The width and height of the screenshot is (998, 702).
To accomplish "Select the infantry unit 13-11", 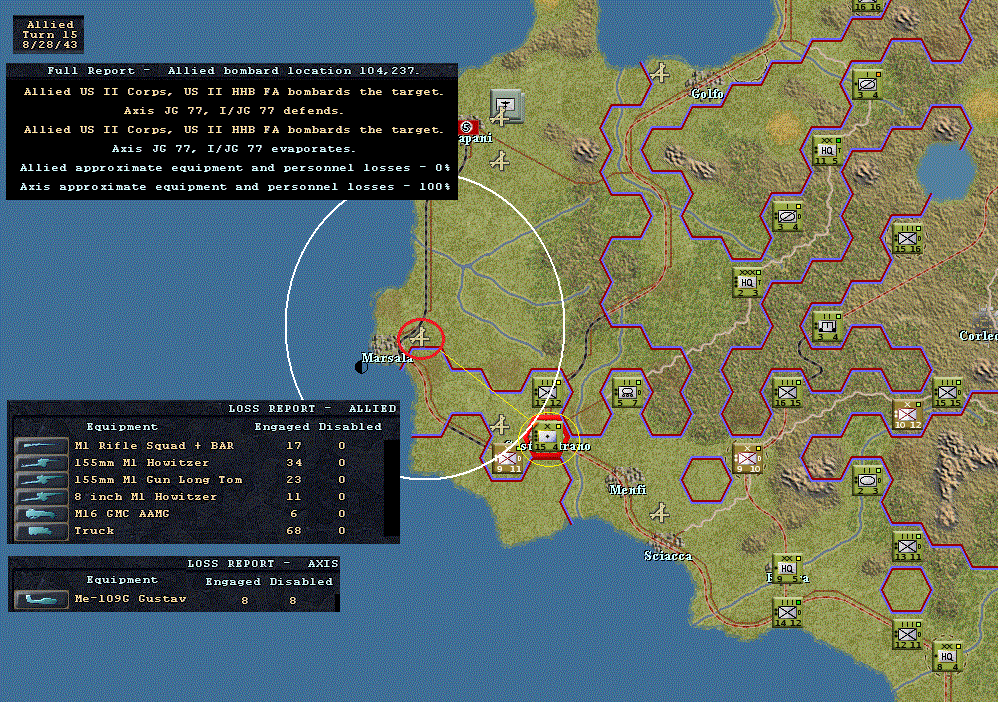I will [x=908, y=547].
